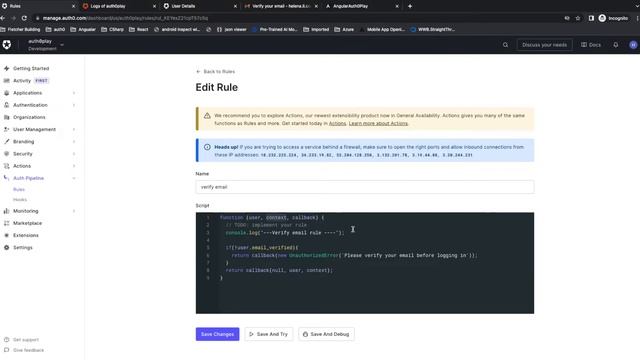The height and width of the screenshot is (360, 640).
Task: Click Save Changes button
Action: (218, 334)
